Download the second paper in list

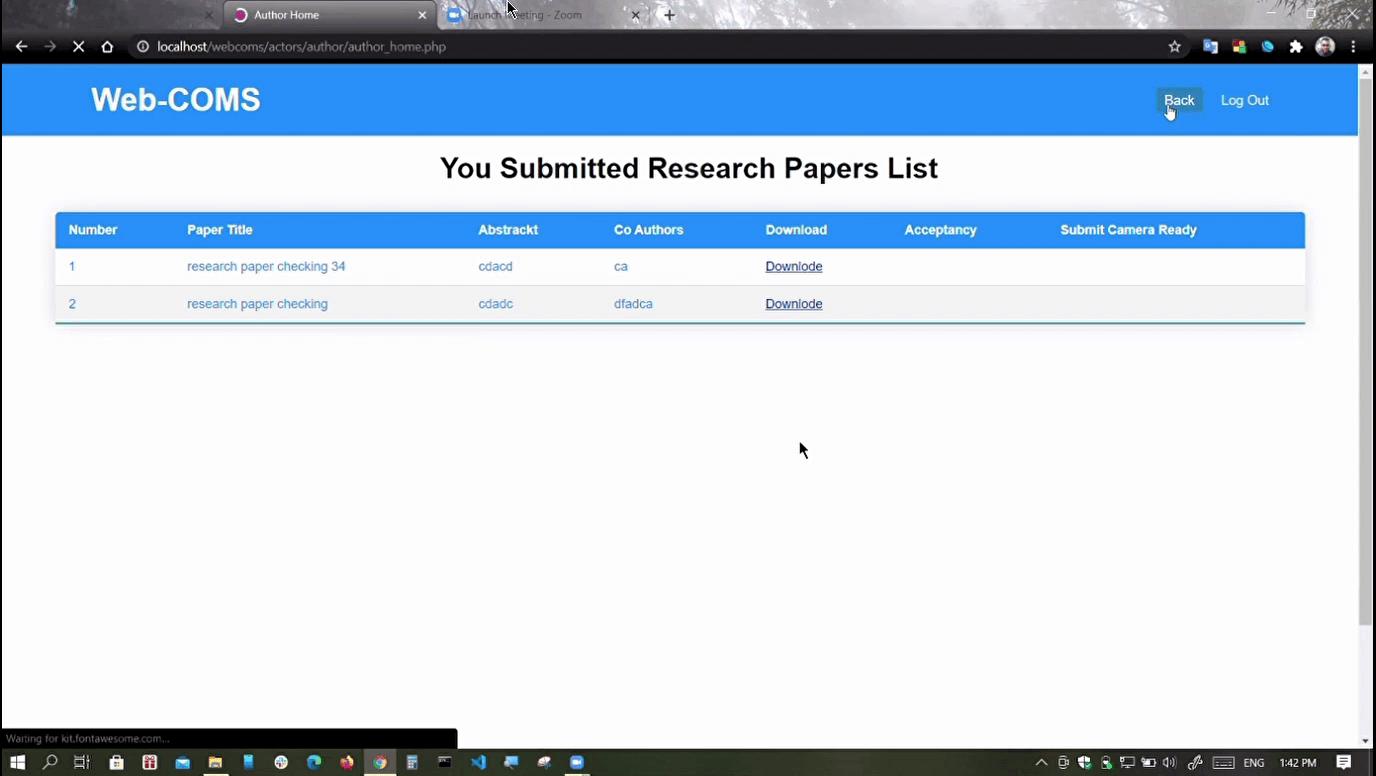793,304
